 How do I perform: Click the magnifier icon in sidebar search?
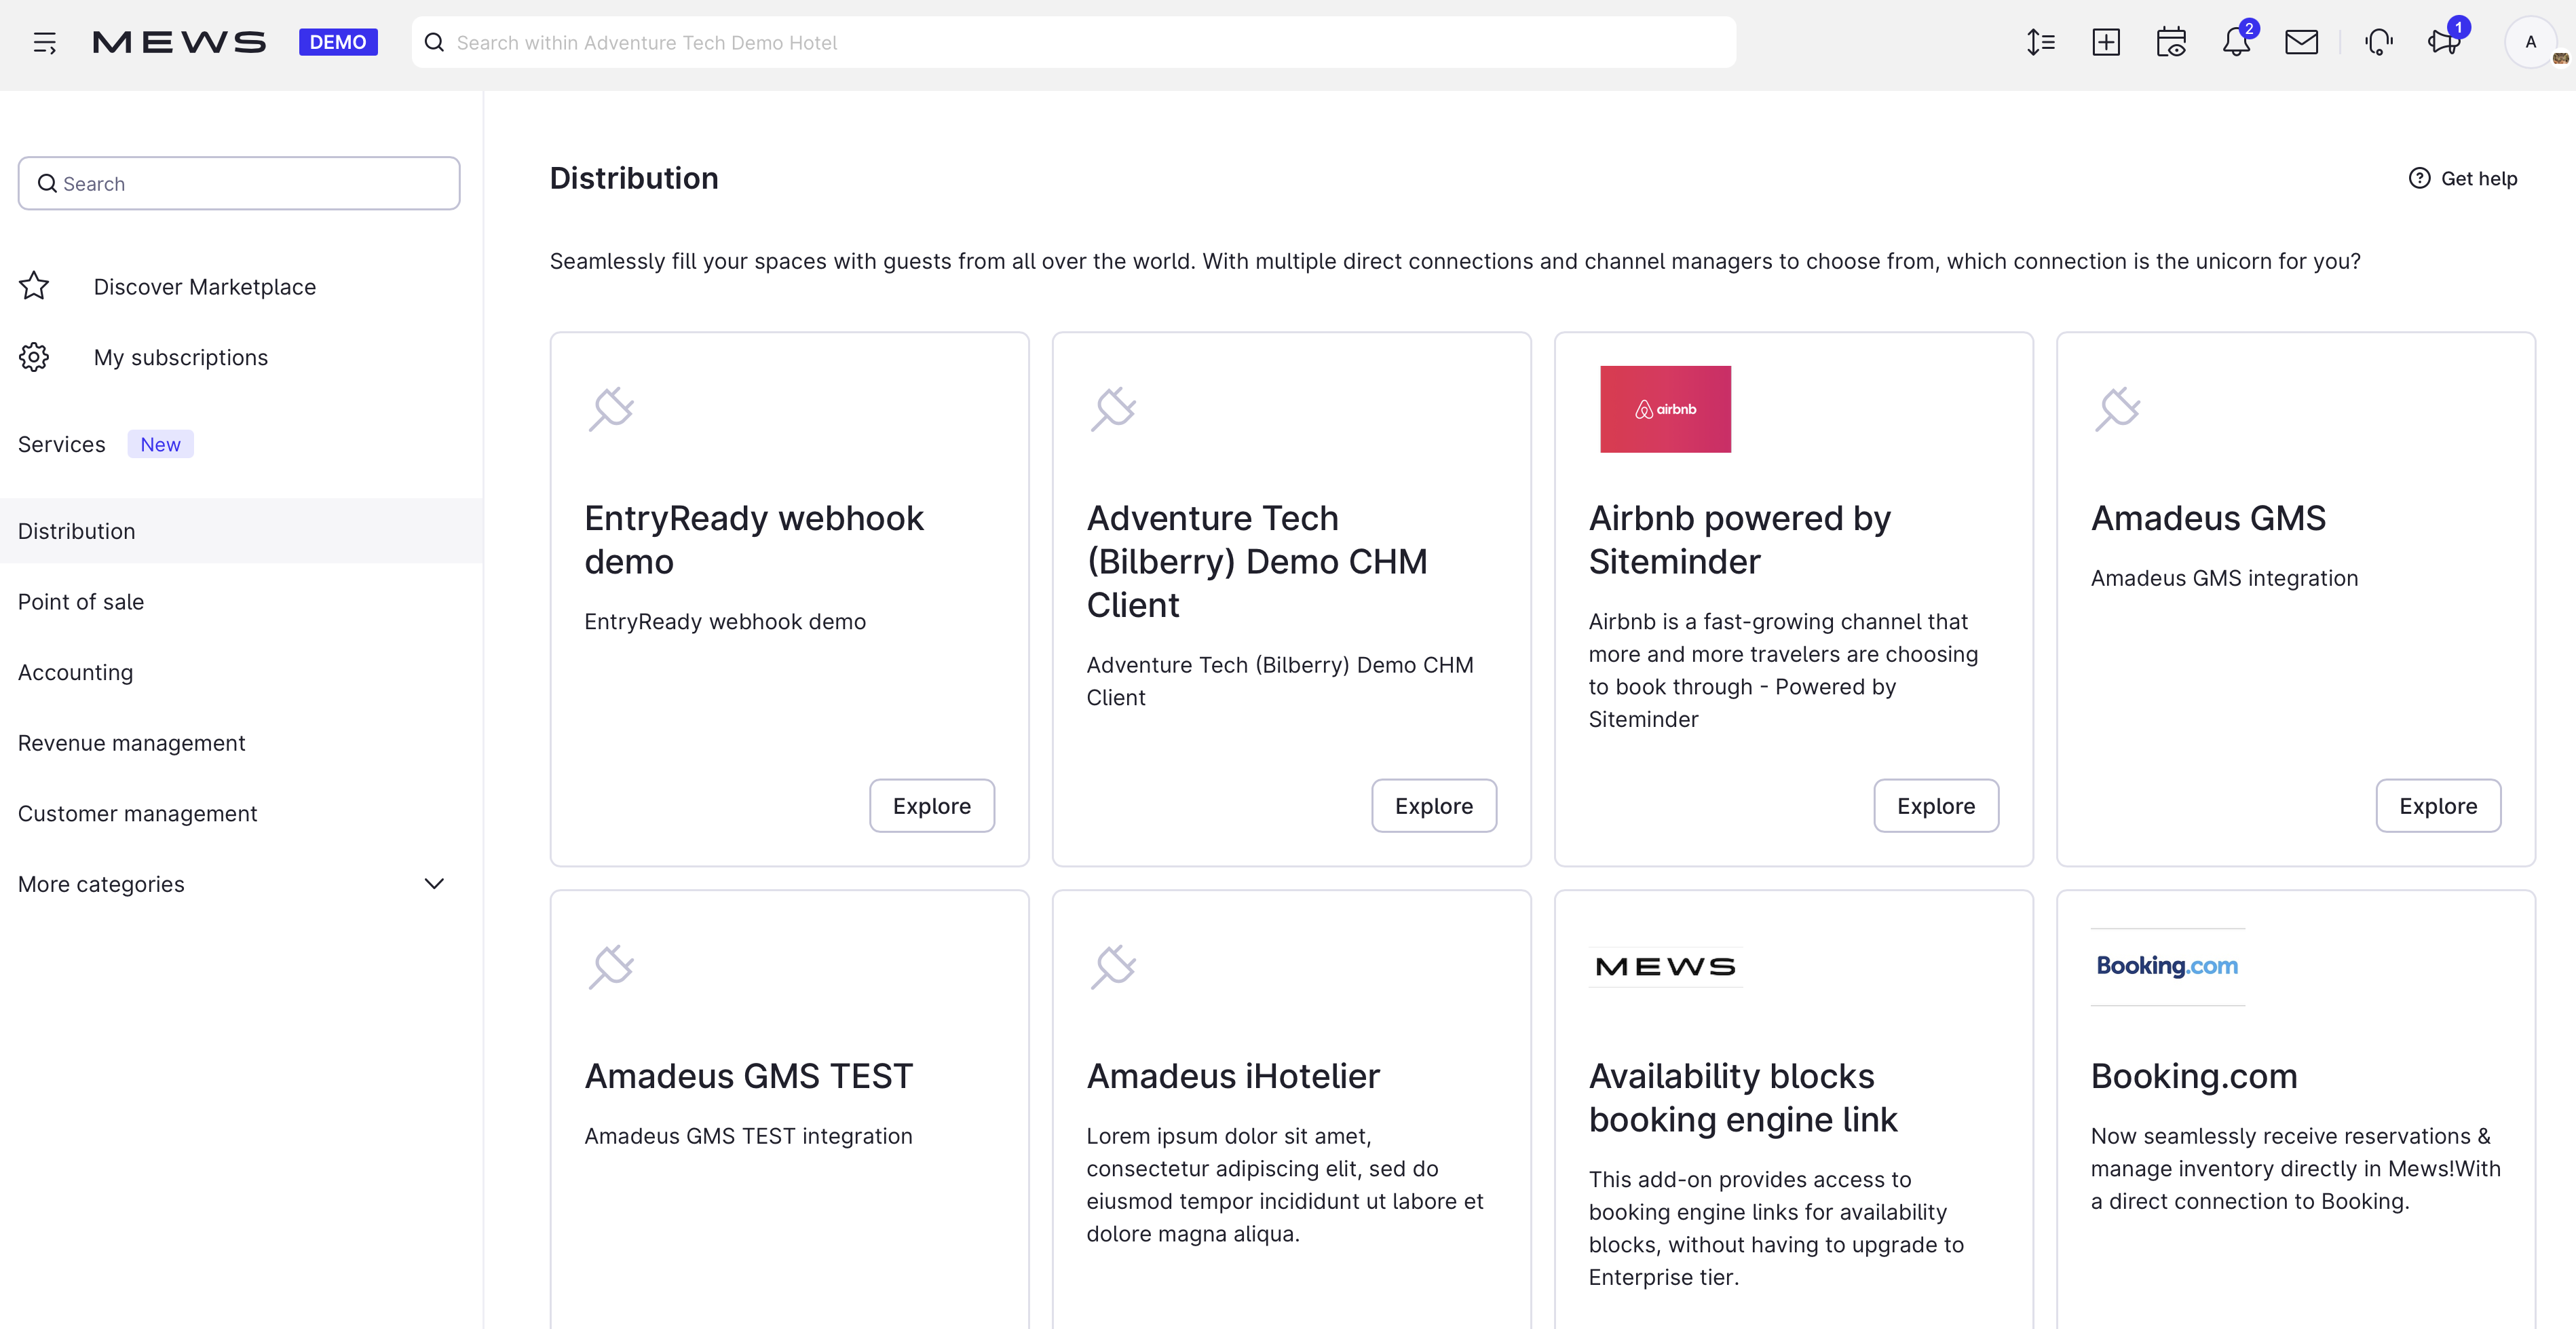pyautogui.click(x=47, y=183)
